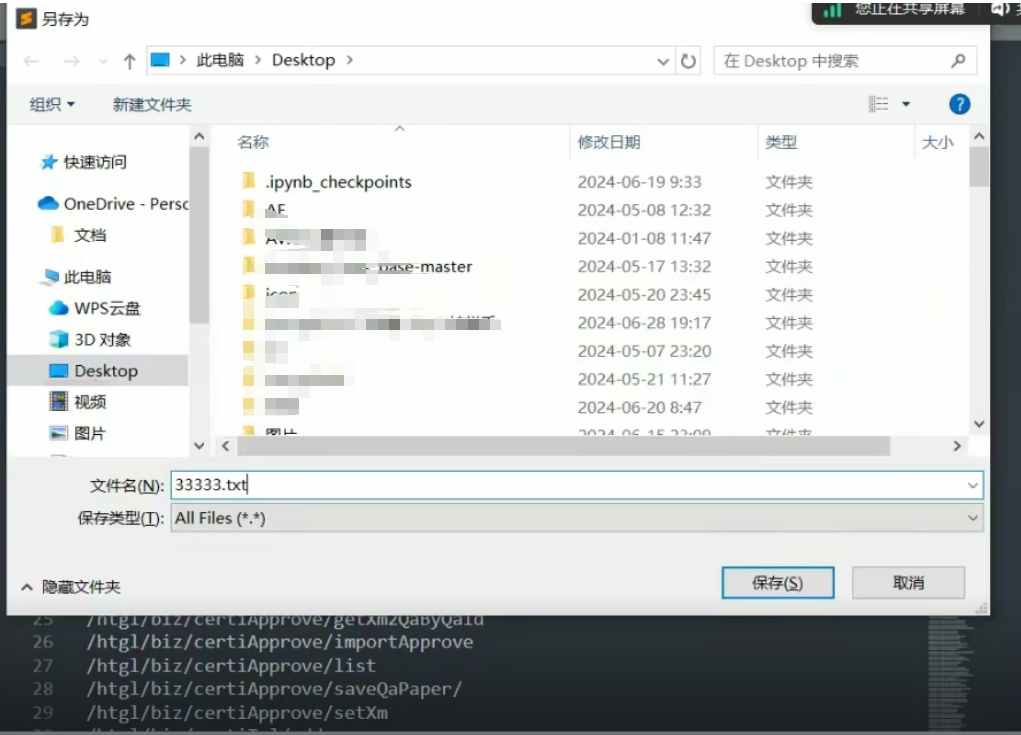Click the 取消 button
Image resolution: width=1021 pixels, height=735 pixels.
[908, 583]
